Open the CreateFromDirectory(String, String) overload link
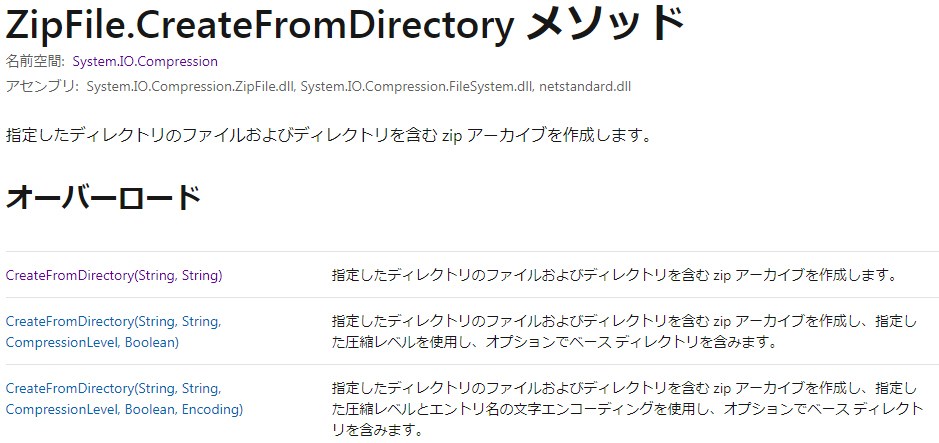The height and width of the screenshot is (443, 939). tap(114, 275)
